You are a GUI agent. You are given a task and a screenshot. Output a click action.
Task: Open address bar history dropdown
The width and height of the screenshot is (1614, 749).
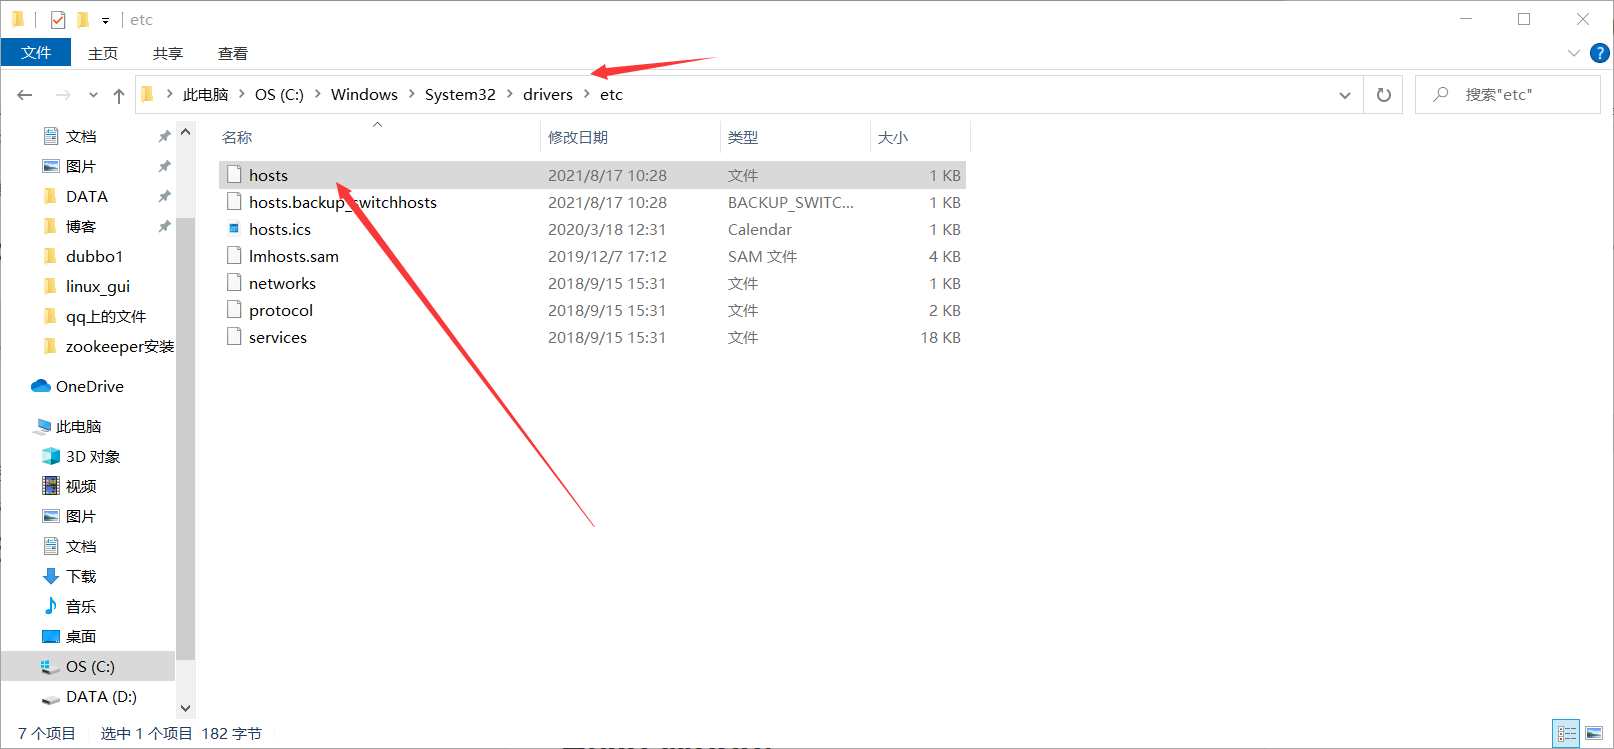(x=1345, y=95)
